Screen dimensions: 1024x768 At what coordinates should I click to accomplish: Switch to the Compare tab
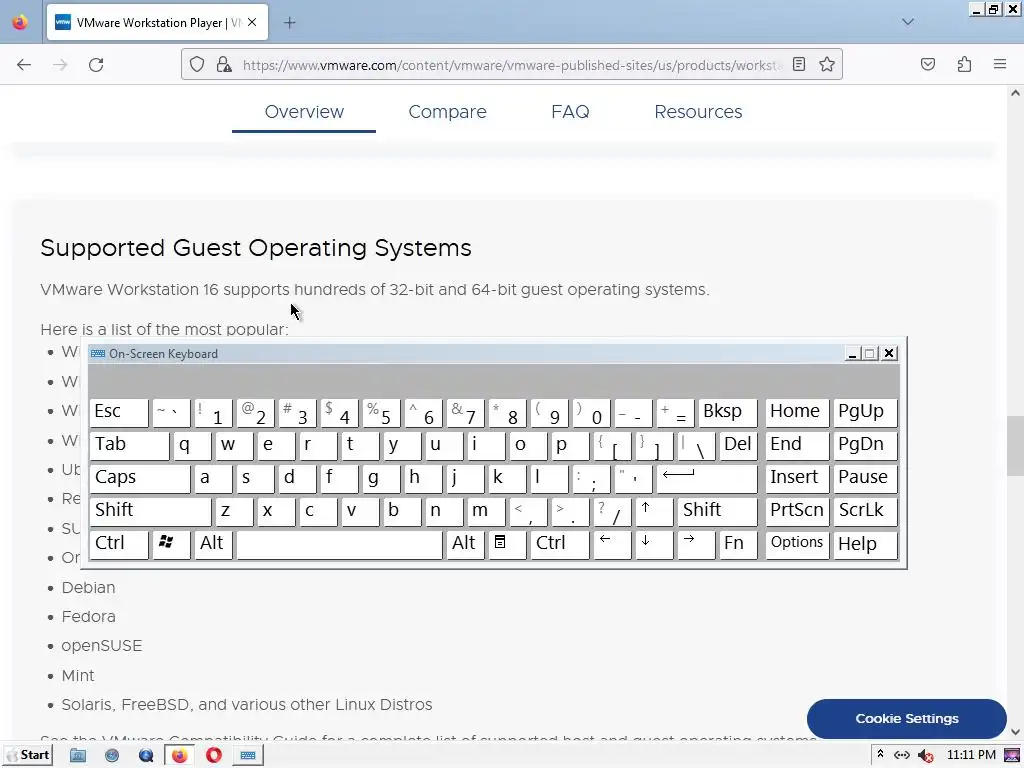(447, 112)
